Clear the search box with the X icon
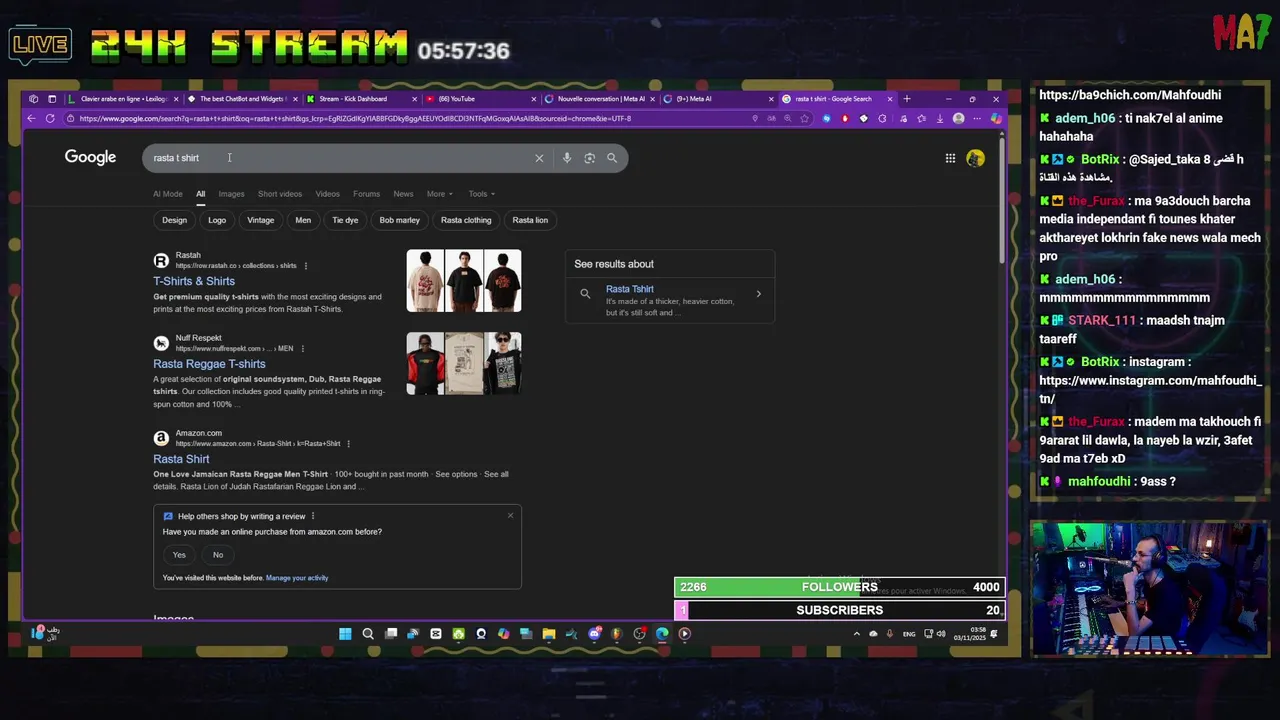The image size is (1280, 720). [539, 158]
